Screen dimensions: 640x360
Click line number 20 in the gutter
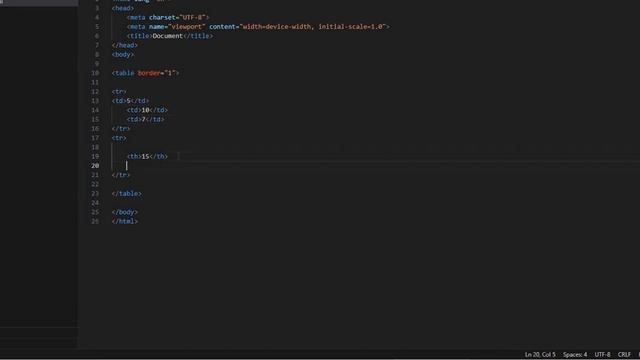pos(95,166)
